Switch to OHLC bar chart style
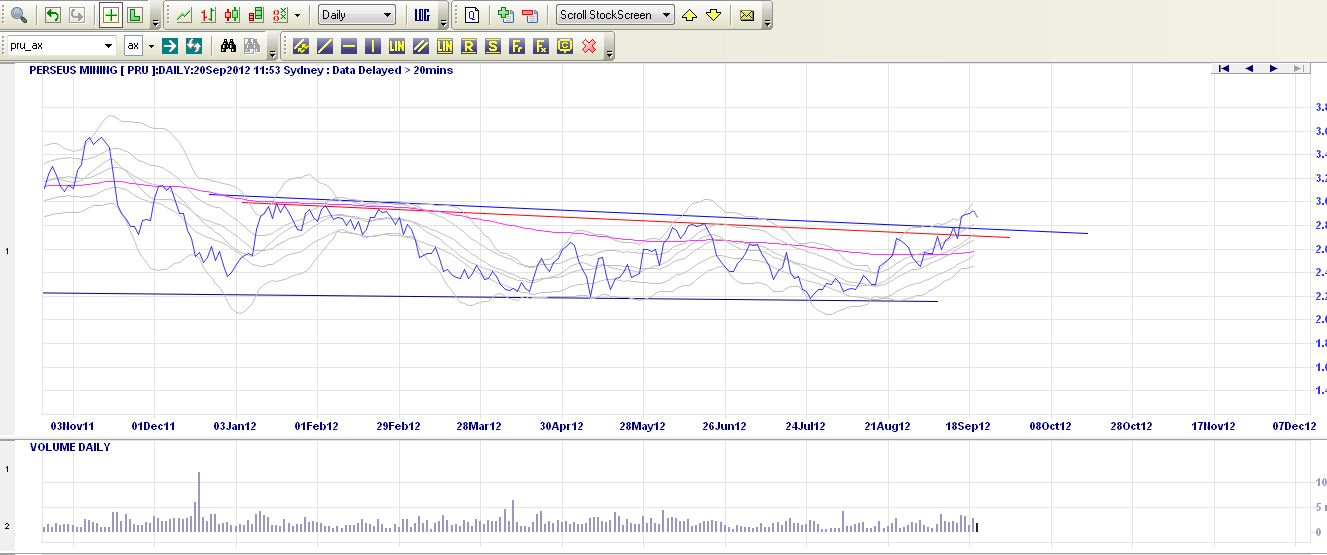Screen dimensions: 1327x555 point(208,15)
